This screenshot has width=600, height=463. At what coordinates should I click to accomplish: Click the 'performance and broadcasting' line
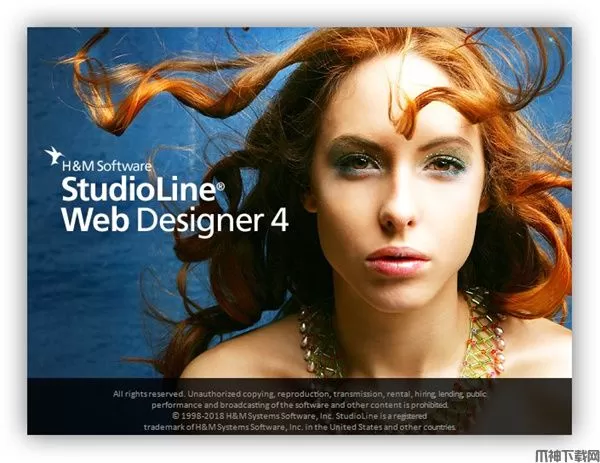300,405
